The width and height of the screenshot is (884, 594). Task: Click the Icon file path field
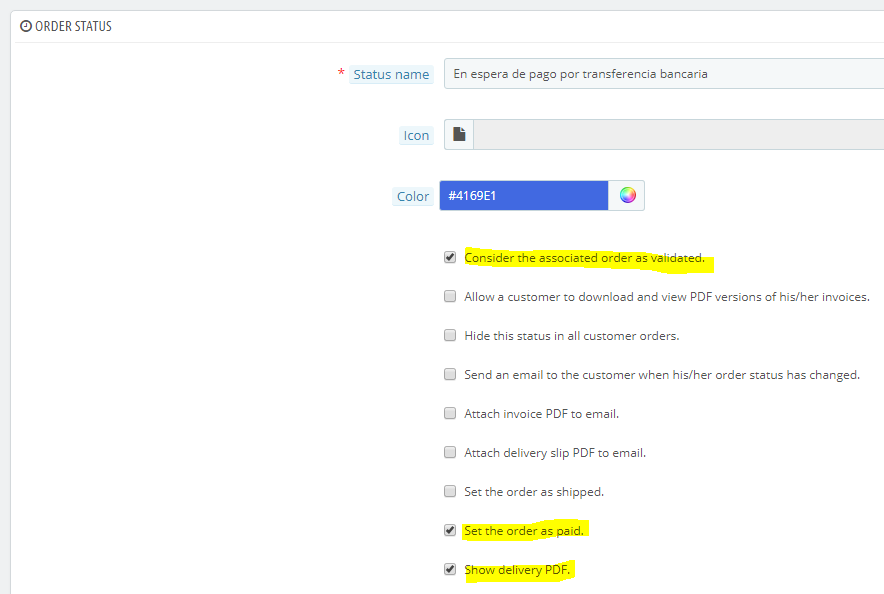pos(678,134)
